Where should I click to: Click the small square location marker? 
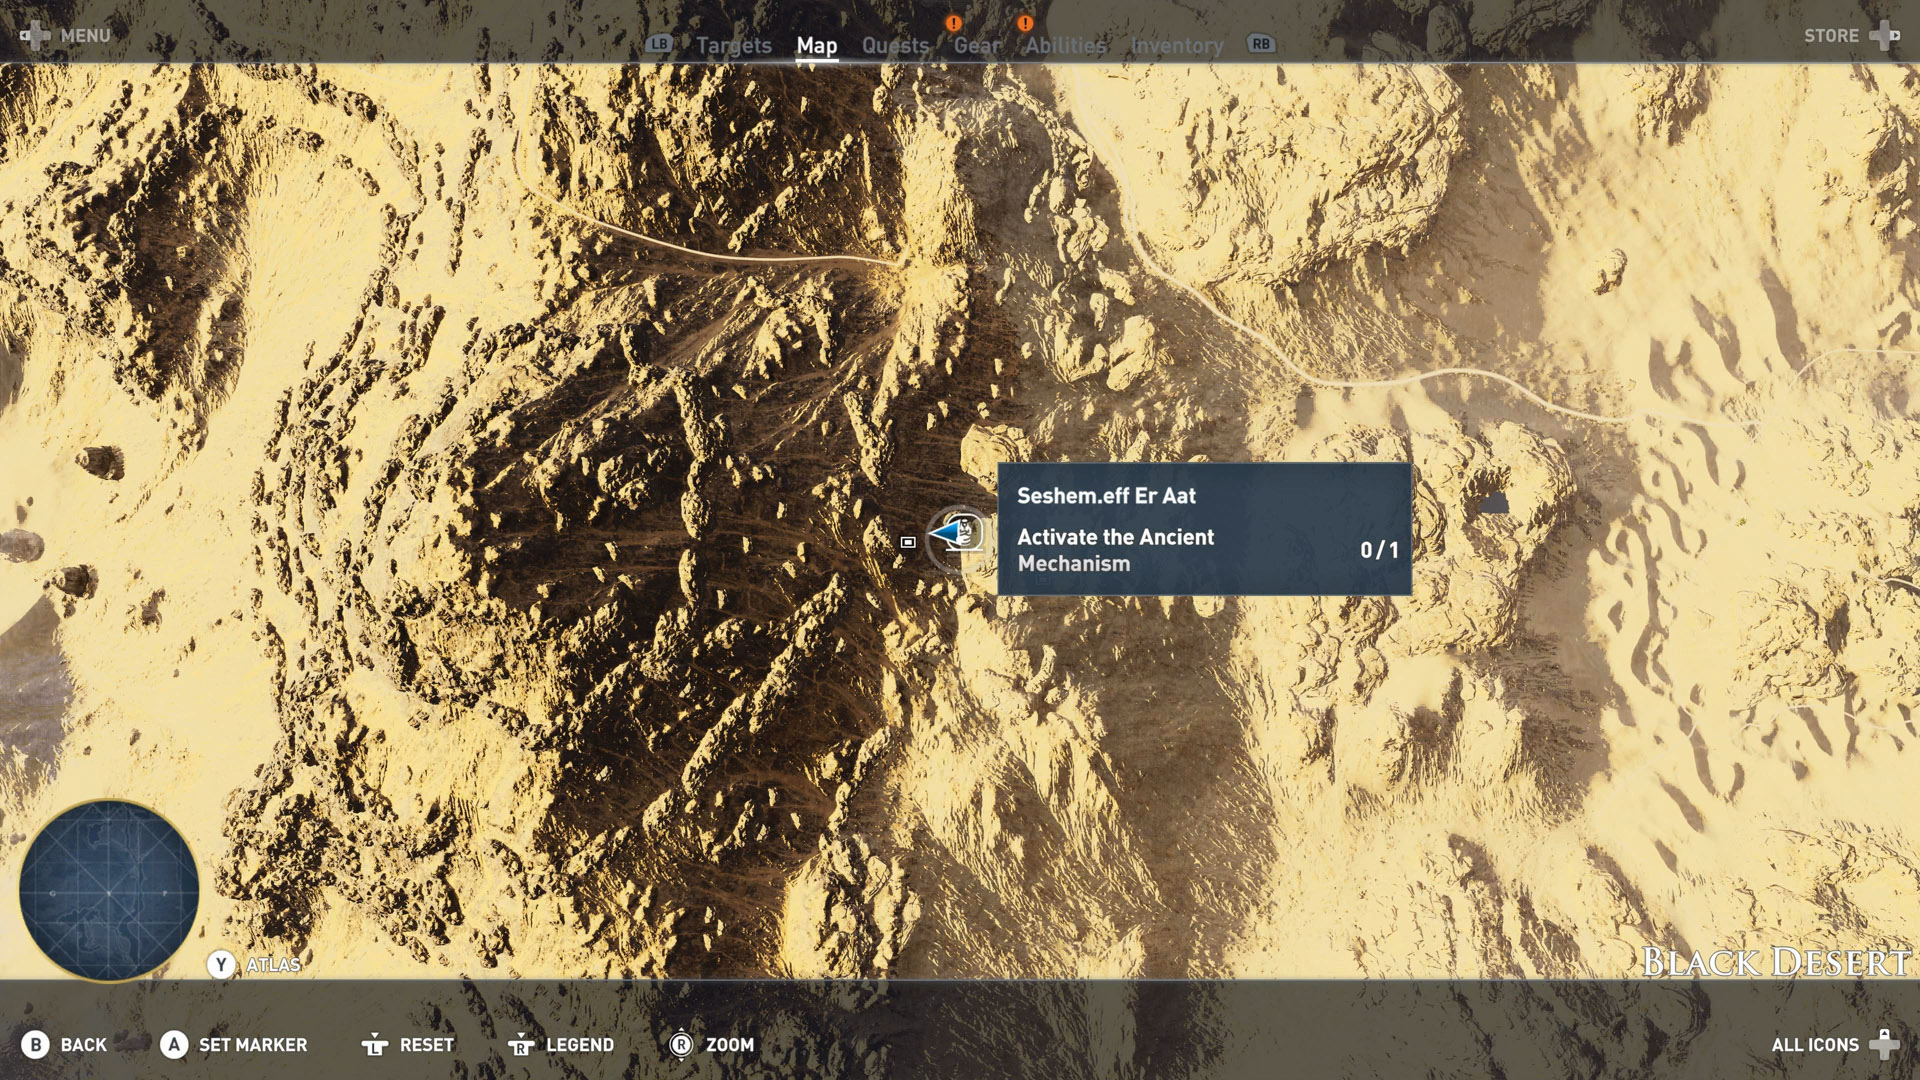click(x=908, y=542)
